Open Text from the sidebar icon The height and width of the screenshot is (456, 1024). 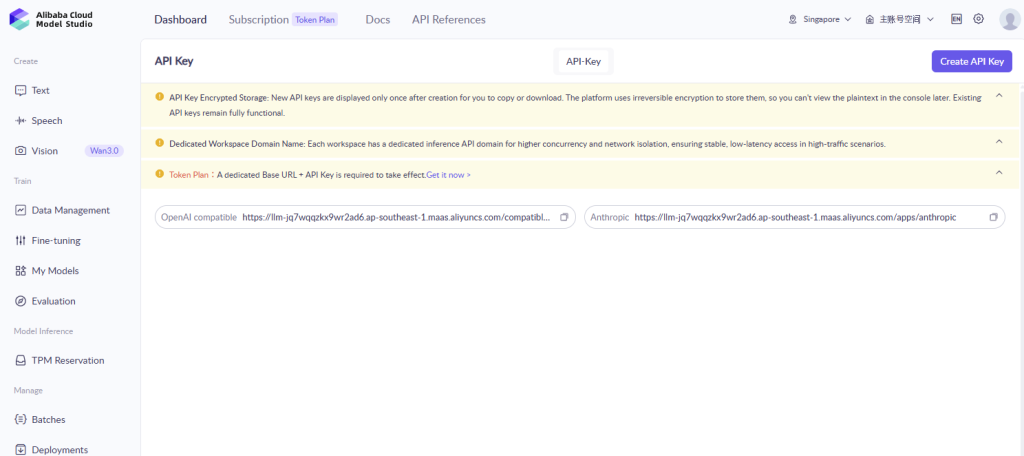[x=20, y=91]
